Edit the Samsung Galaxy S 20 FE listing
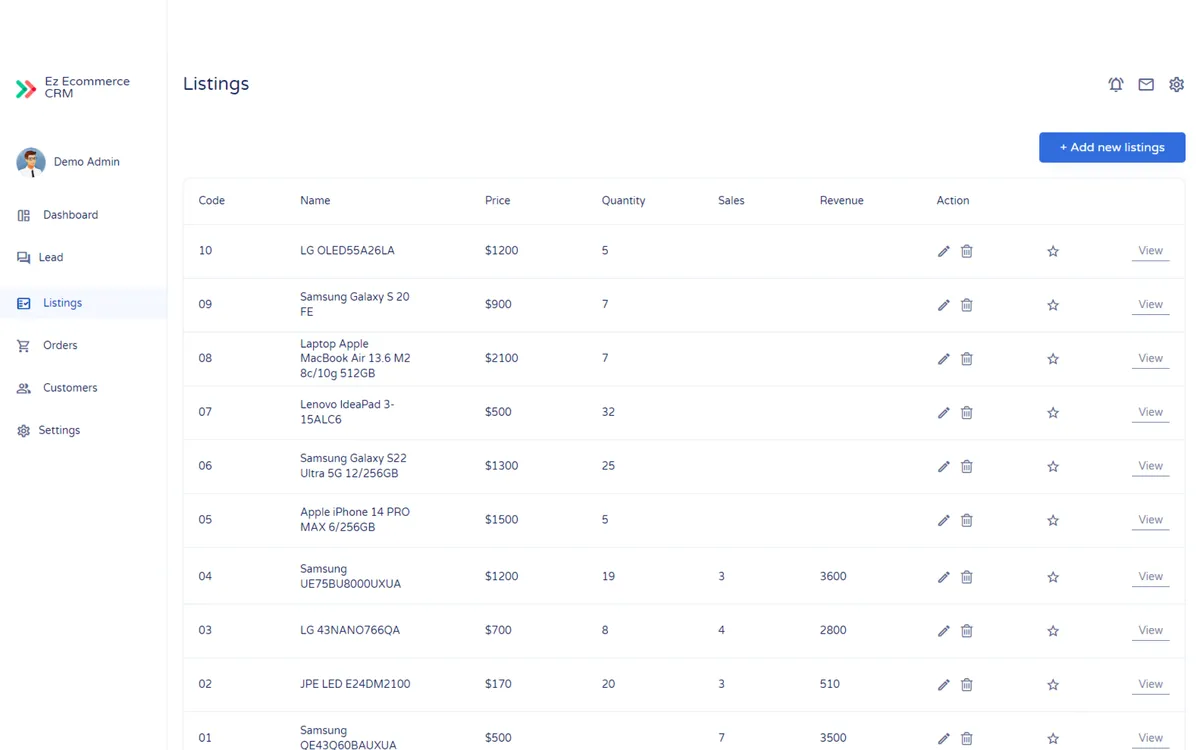This screenshot has height=750, width=1200. pyautogui.click(x=943, y=305)
